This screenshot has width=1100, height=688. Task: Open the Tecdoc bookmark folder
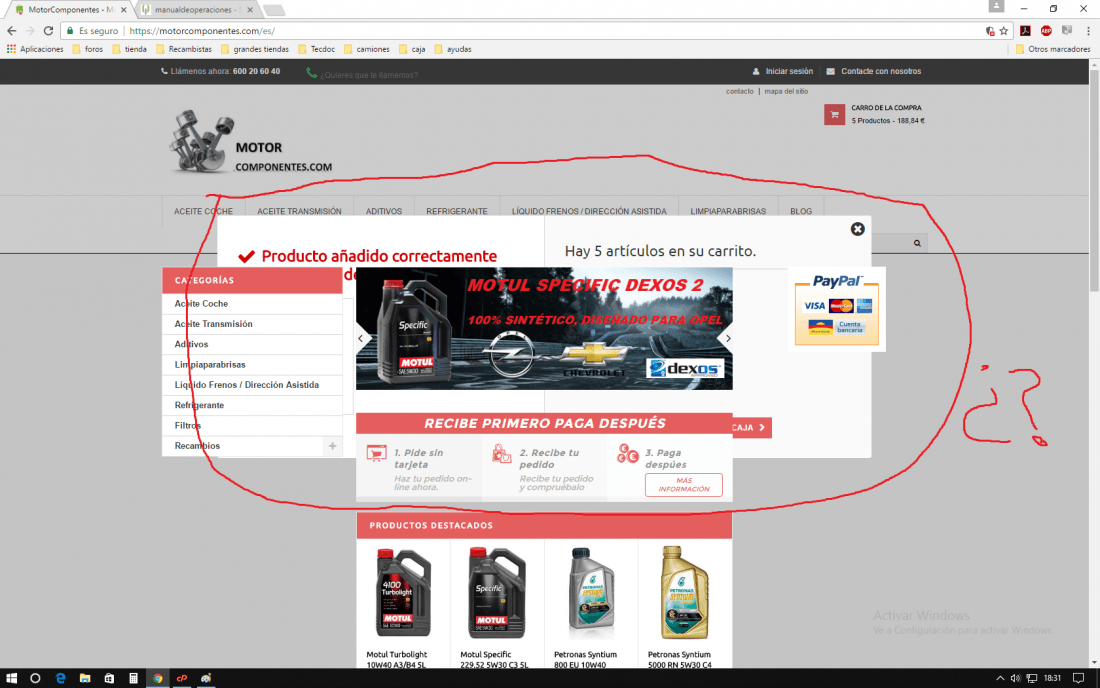tap(316, 49)
